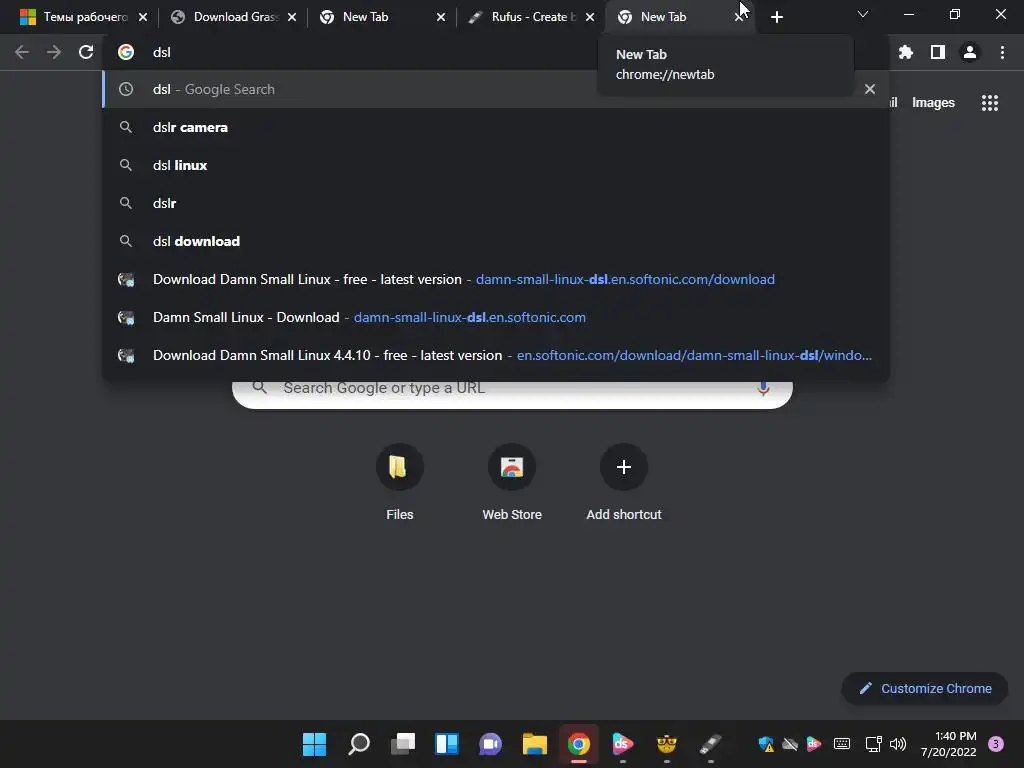Screen dimensions: 1024x768
Task: Open Customize Chrome button
Action: click(x=925, y=688)
